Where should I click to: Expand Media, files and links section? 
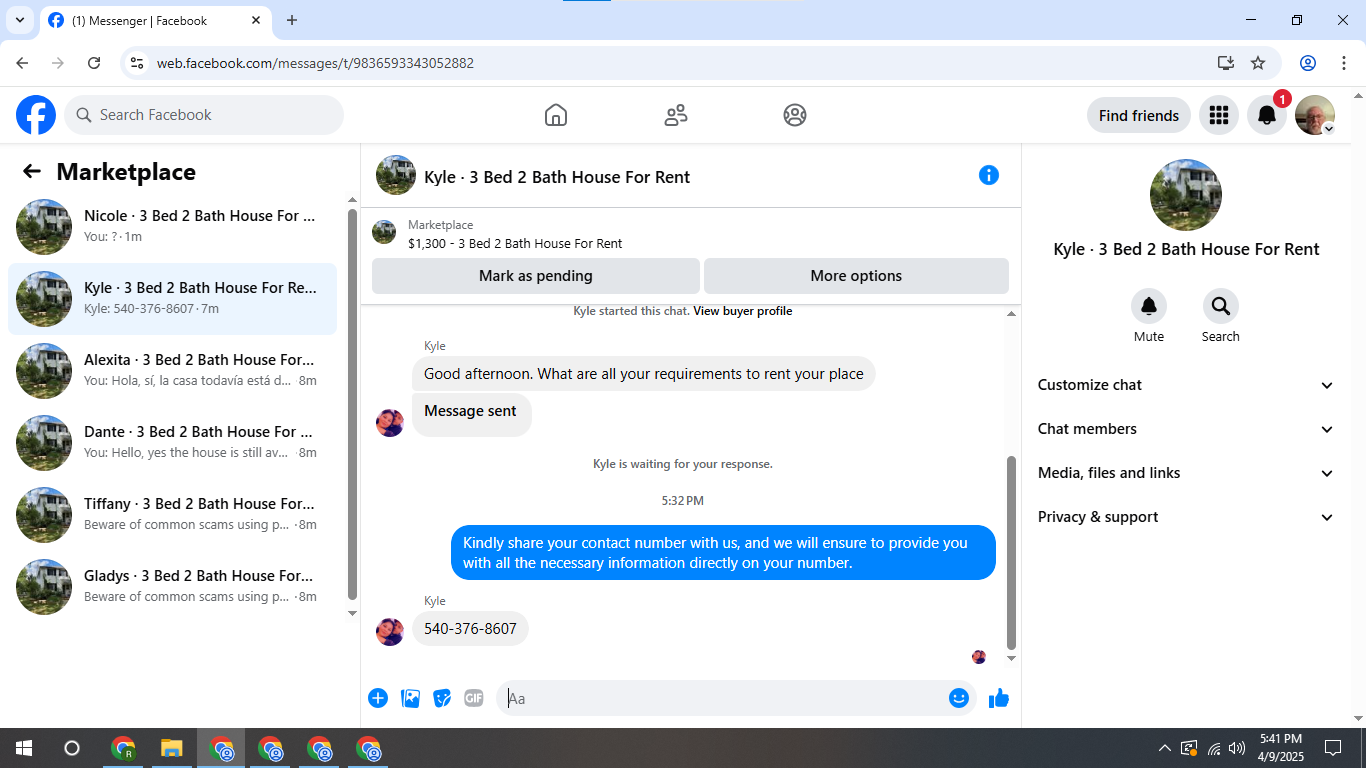click(1186, 473)
